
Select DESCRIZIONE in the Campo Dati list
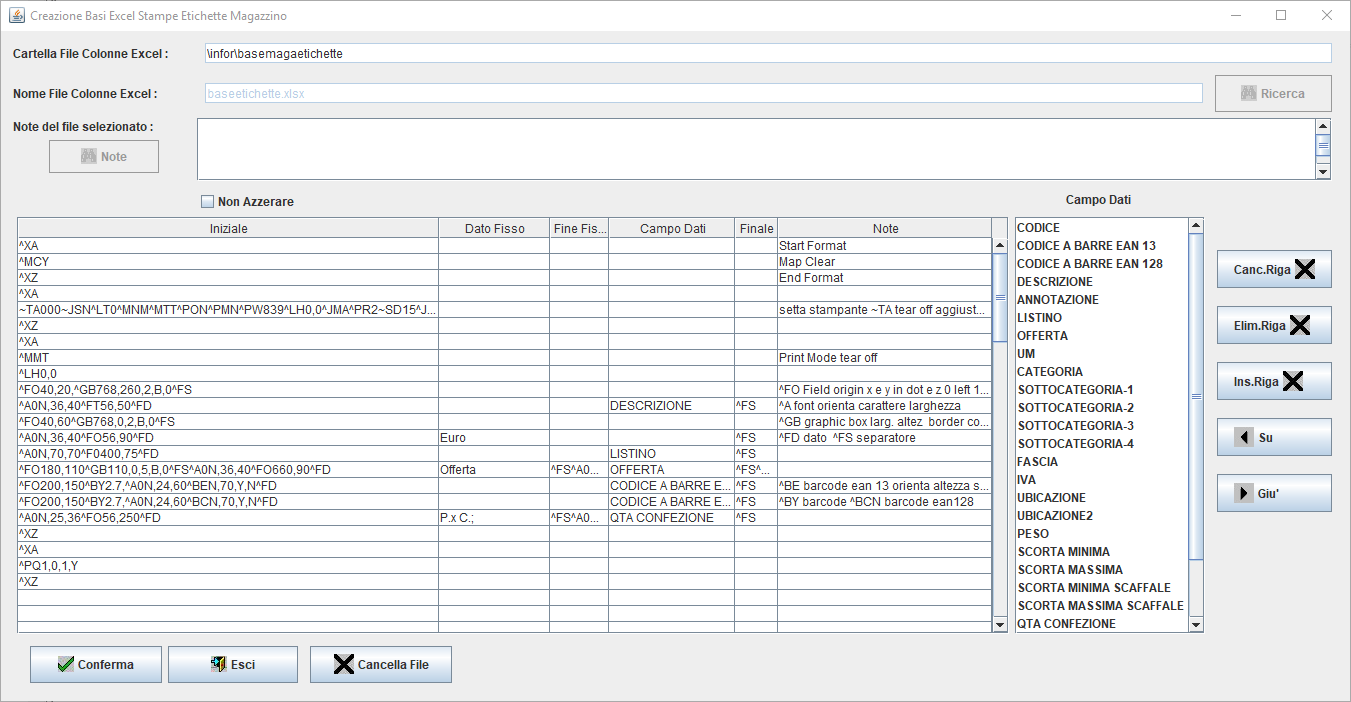click(x=1055, y=282)
